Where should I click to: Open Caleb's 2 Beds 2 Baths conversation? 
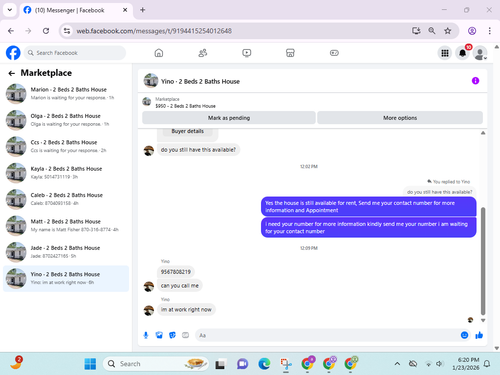66,199
